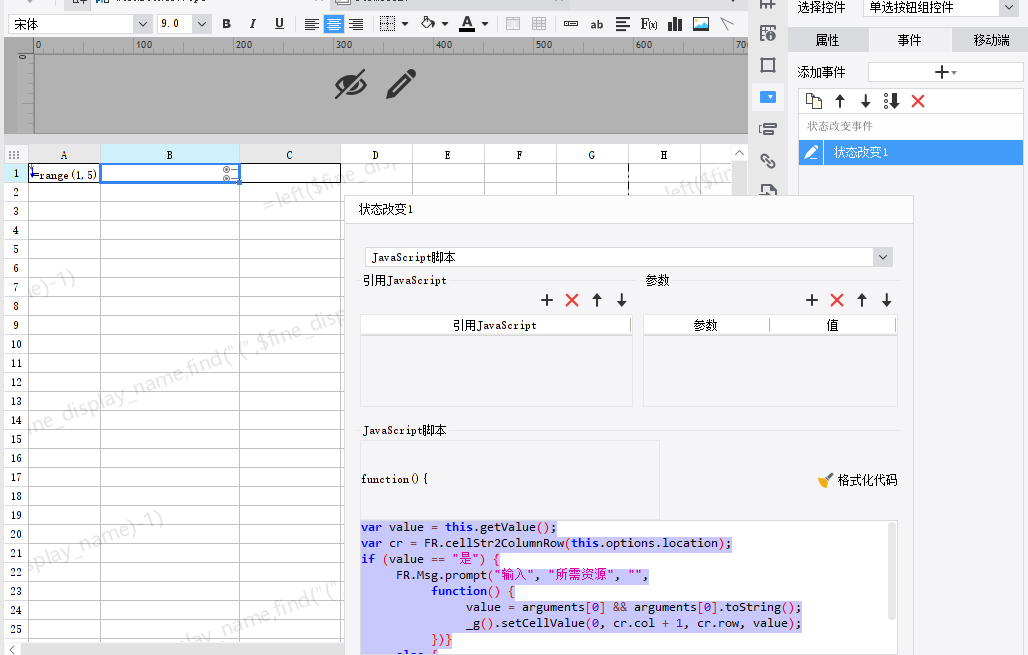This screenshot has width=1028, height=655.
Task: Move 参数 entry down
Action: (886, 300)
